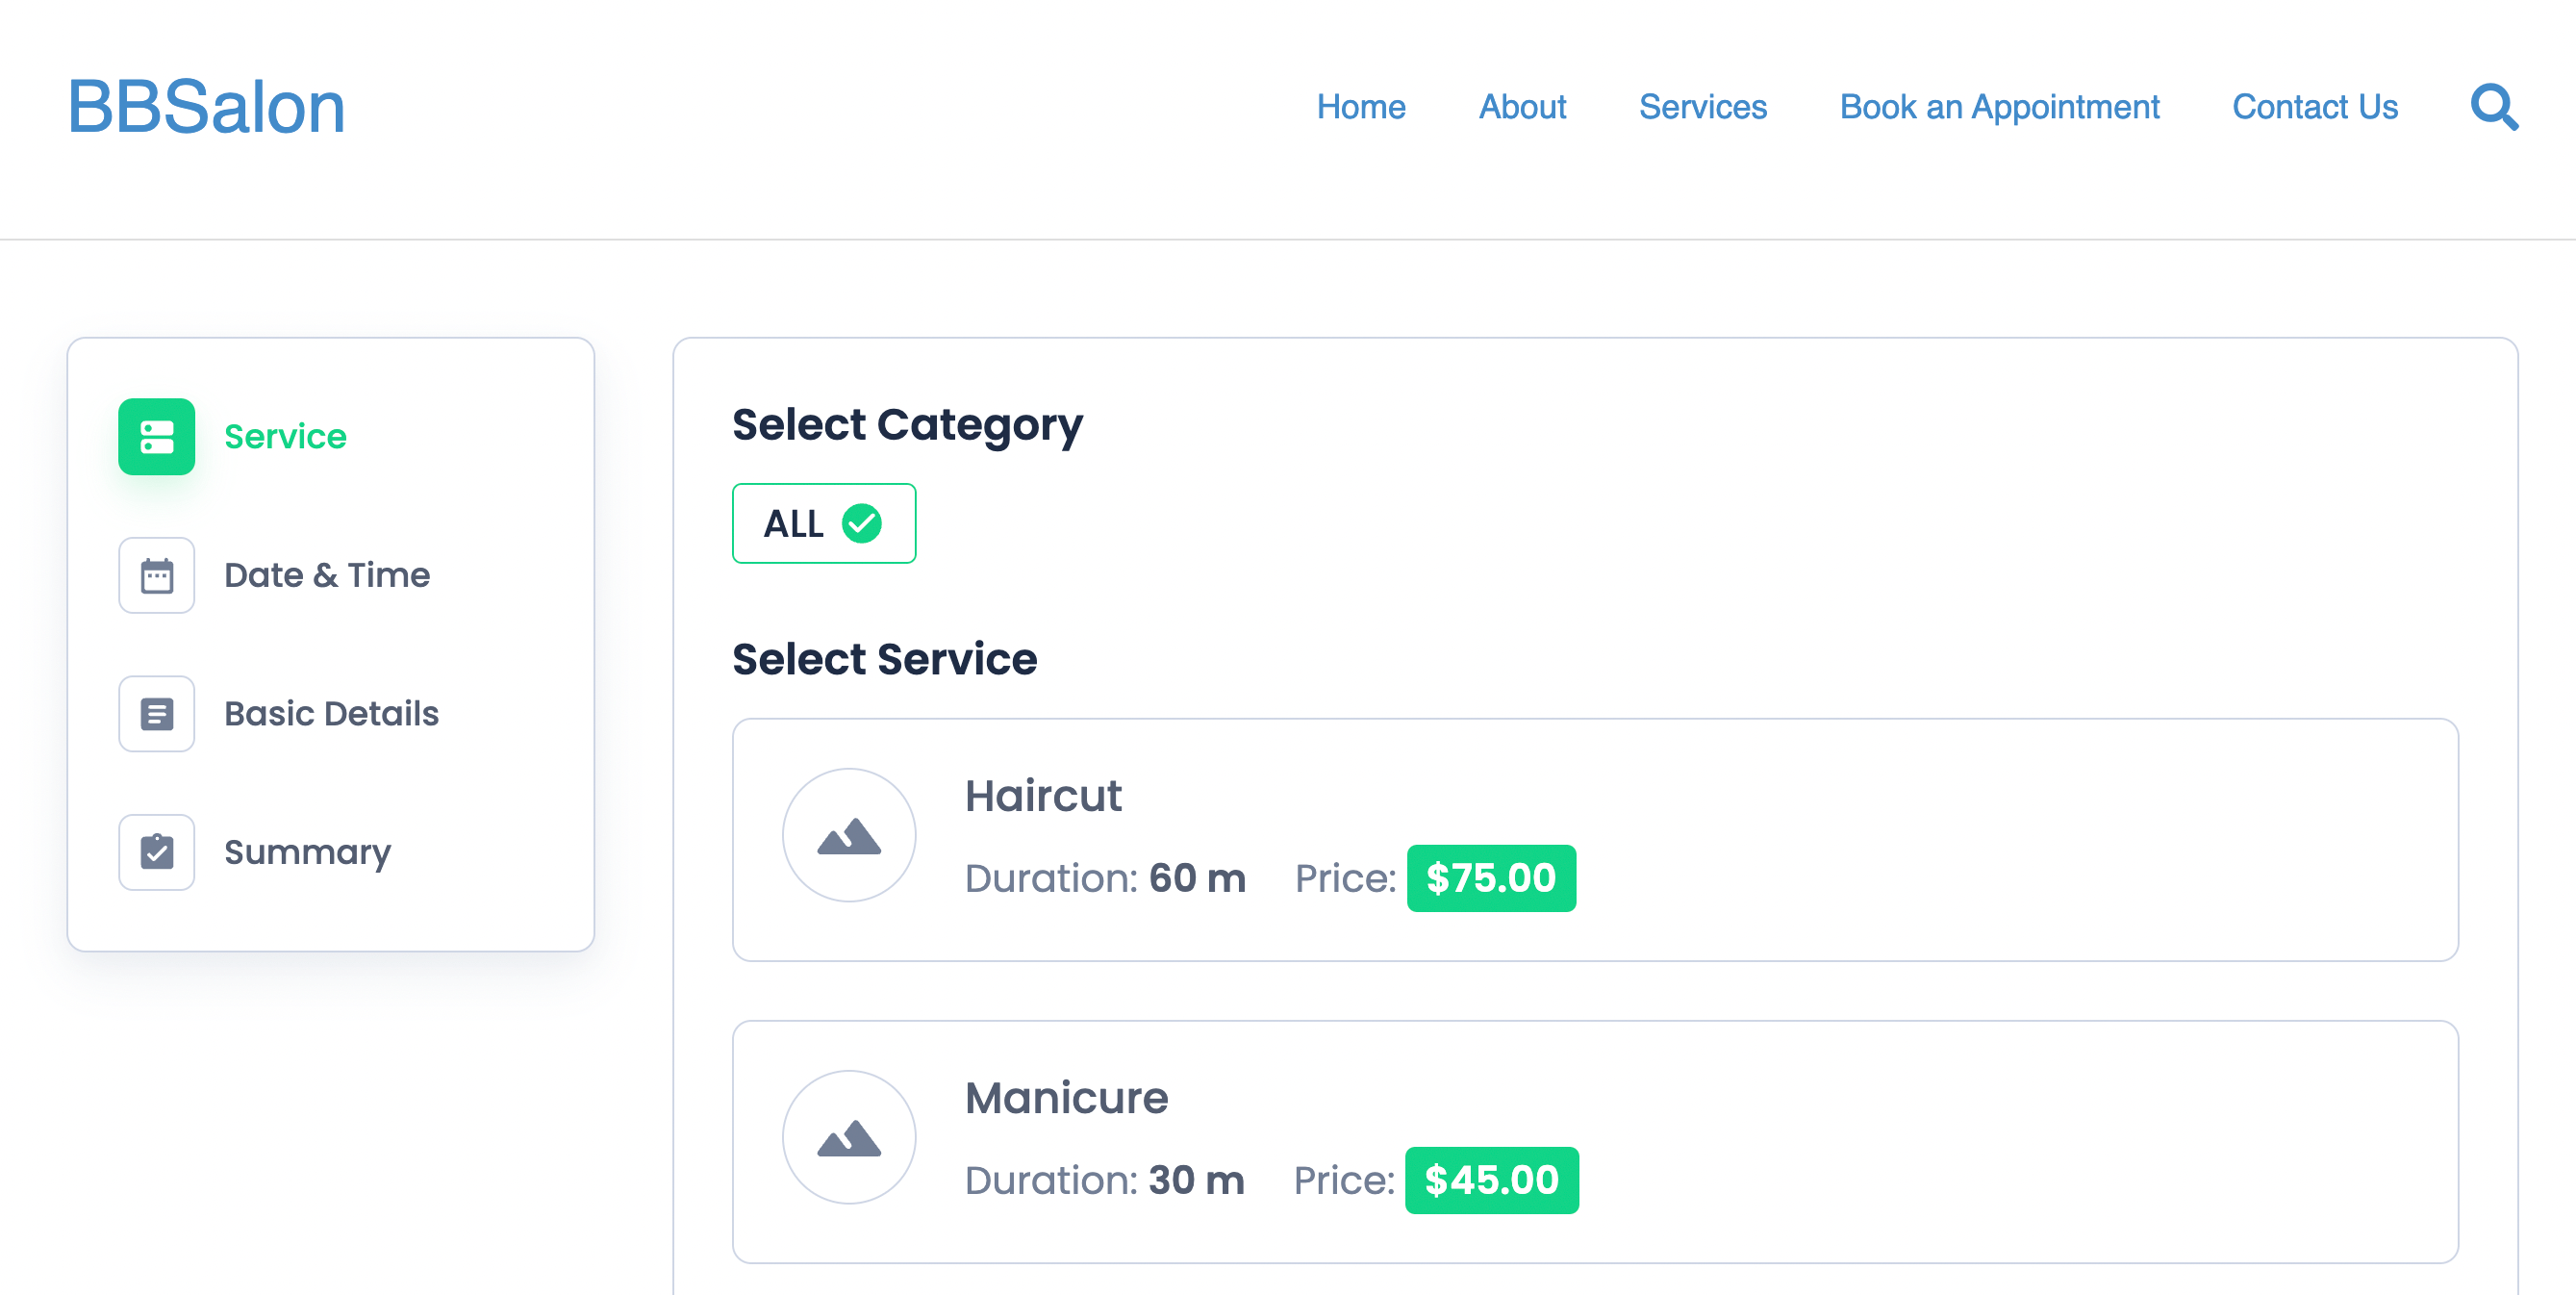The height and width of the screenshot is (1295, 2576).
Task: Click the Haircut image placeholder icon
Action: tap(849, 836)
